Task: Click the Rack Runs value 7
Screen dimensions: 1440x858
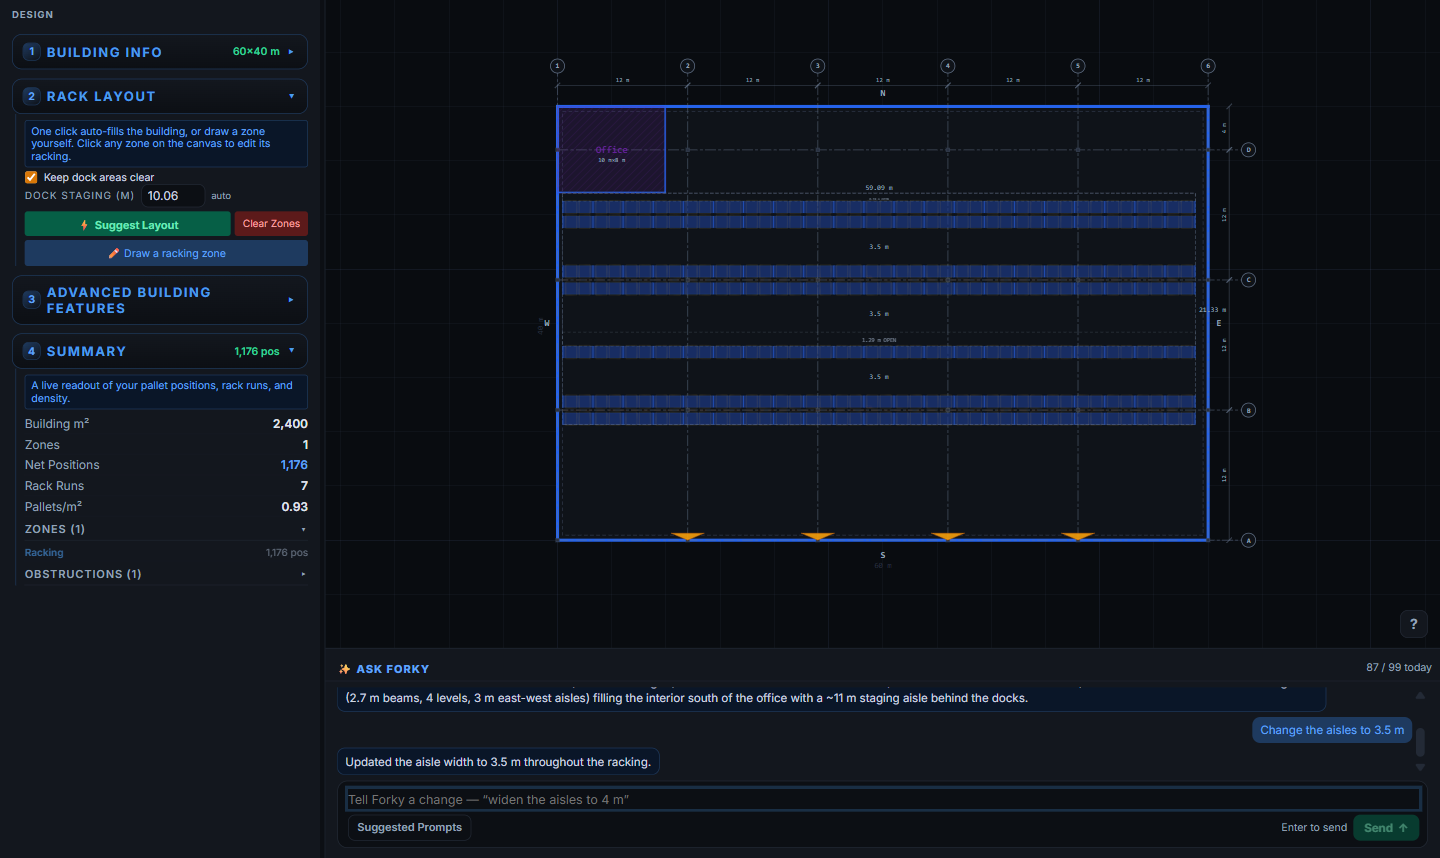Action: pyautogui.click(x=304, y=486)
